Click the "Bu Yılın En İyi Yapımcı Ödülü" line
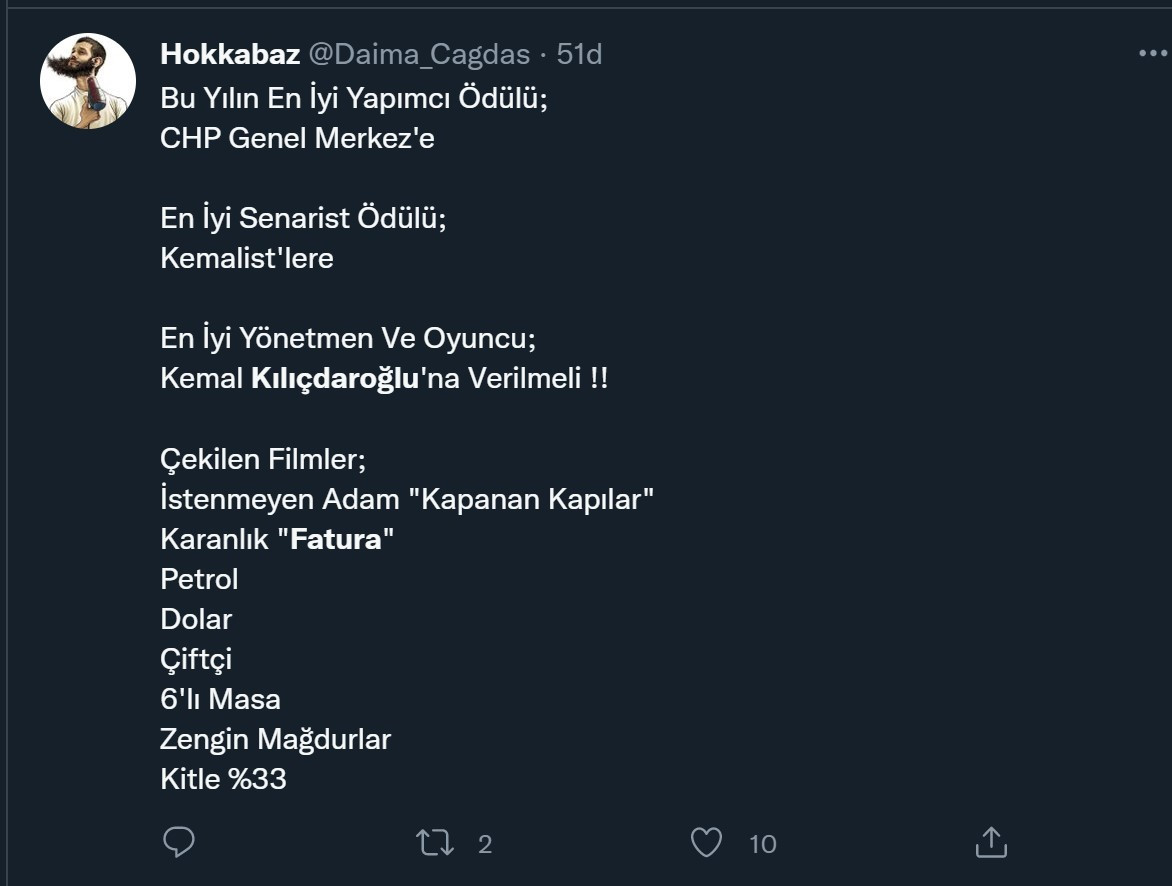Viewport: 1172px width, 886px height. coord(354,99)
